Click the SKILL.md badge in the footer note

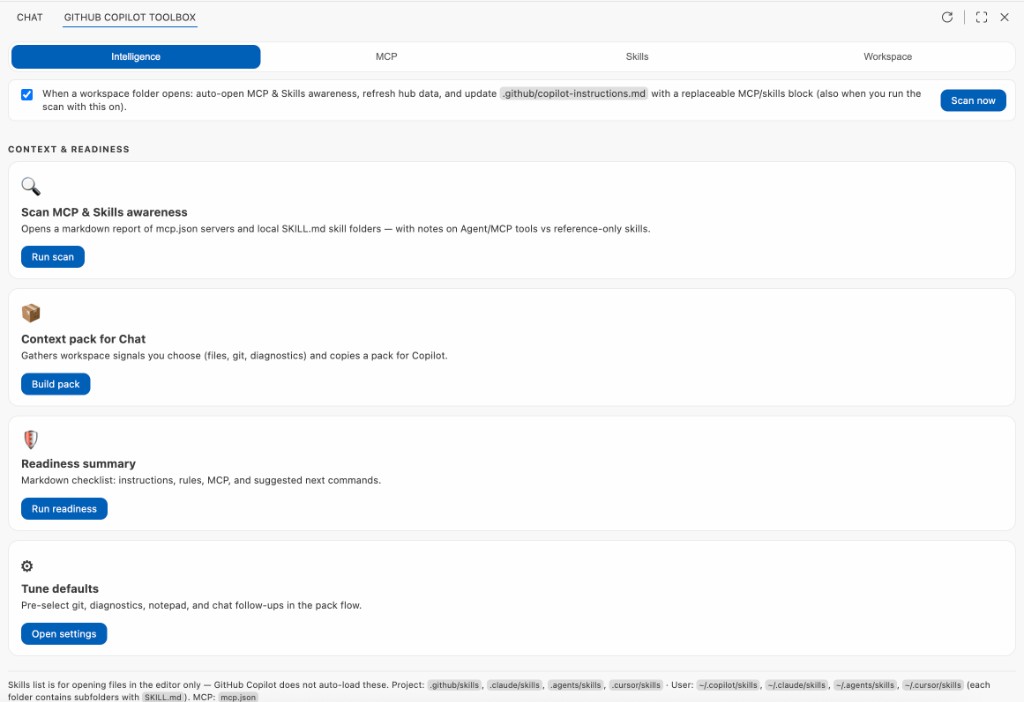162,697
